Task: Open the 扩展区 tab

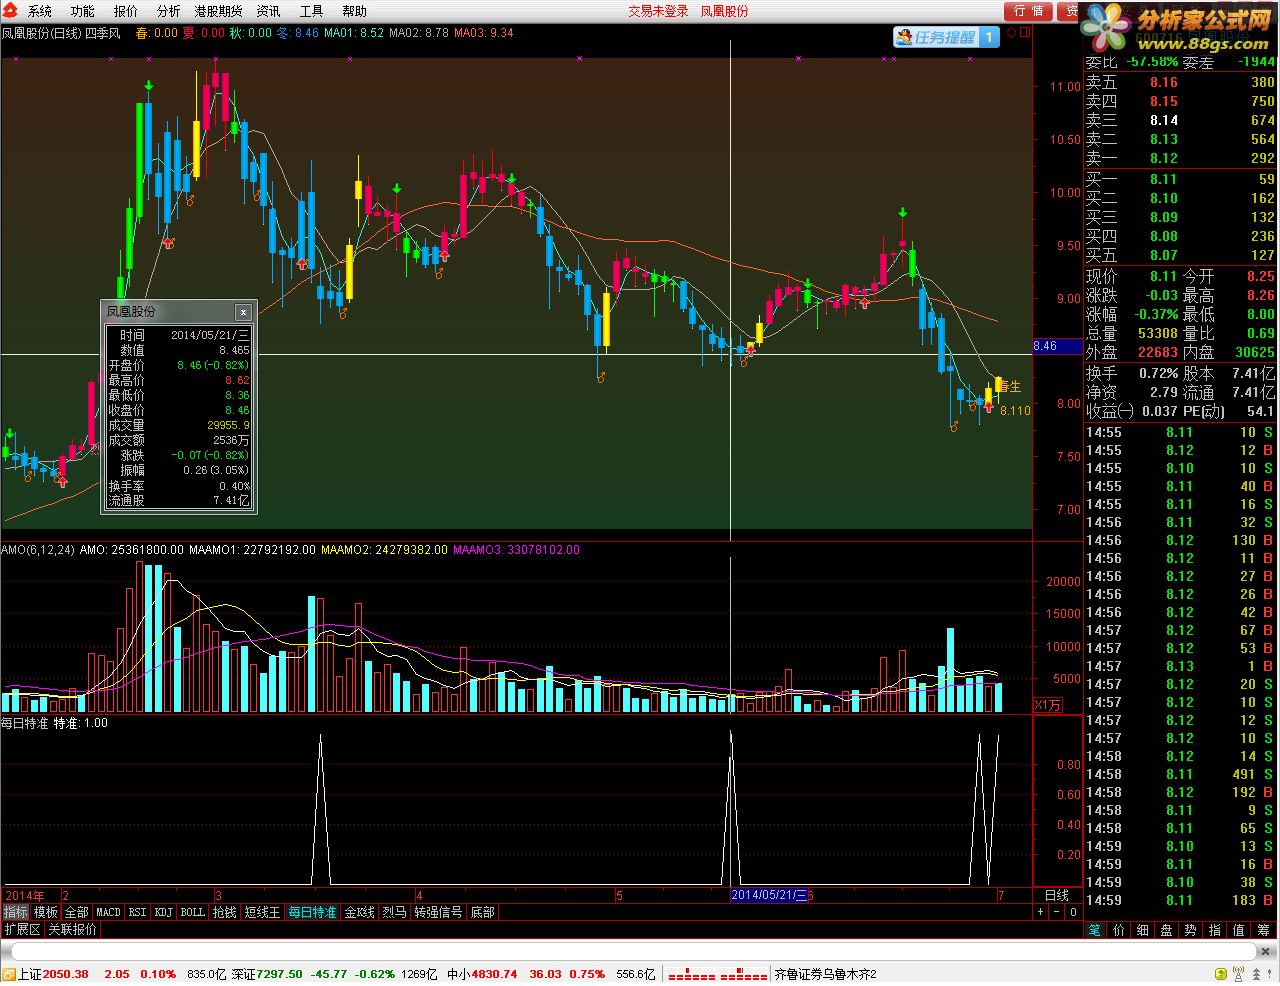Action: (22, 929)
